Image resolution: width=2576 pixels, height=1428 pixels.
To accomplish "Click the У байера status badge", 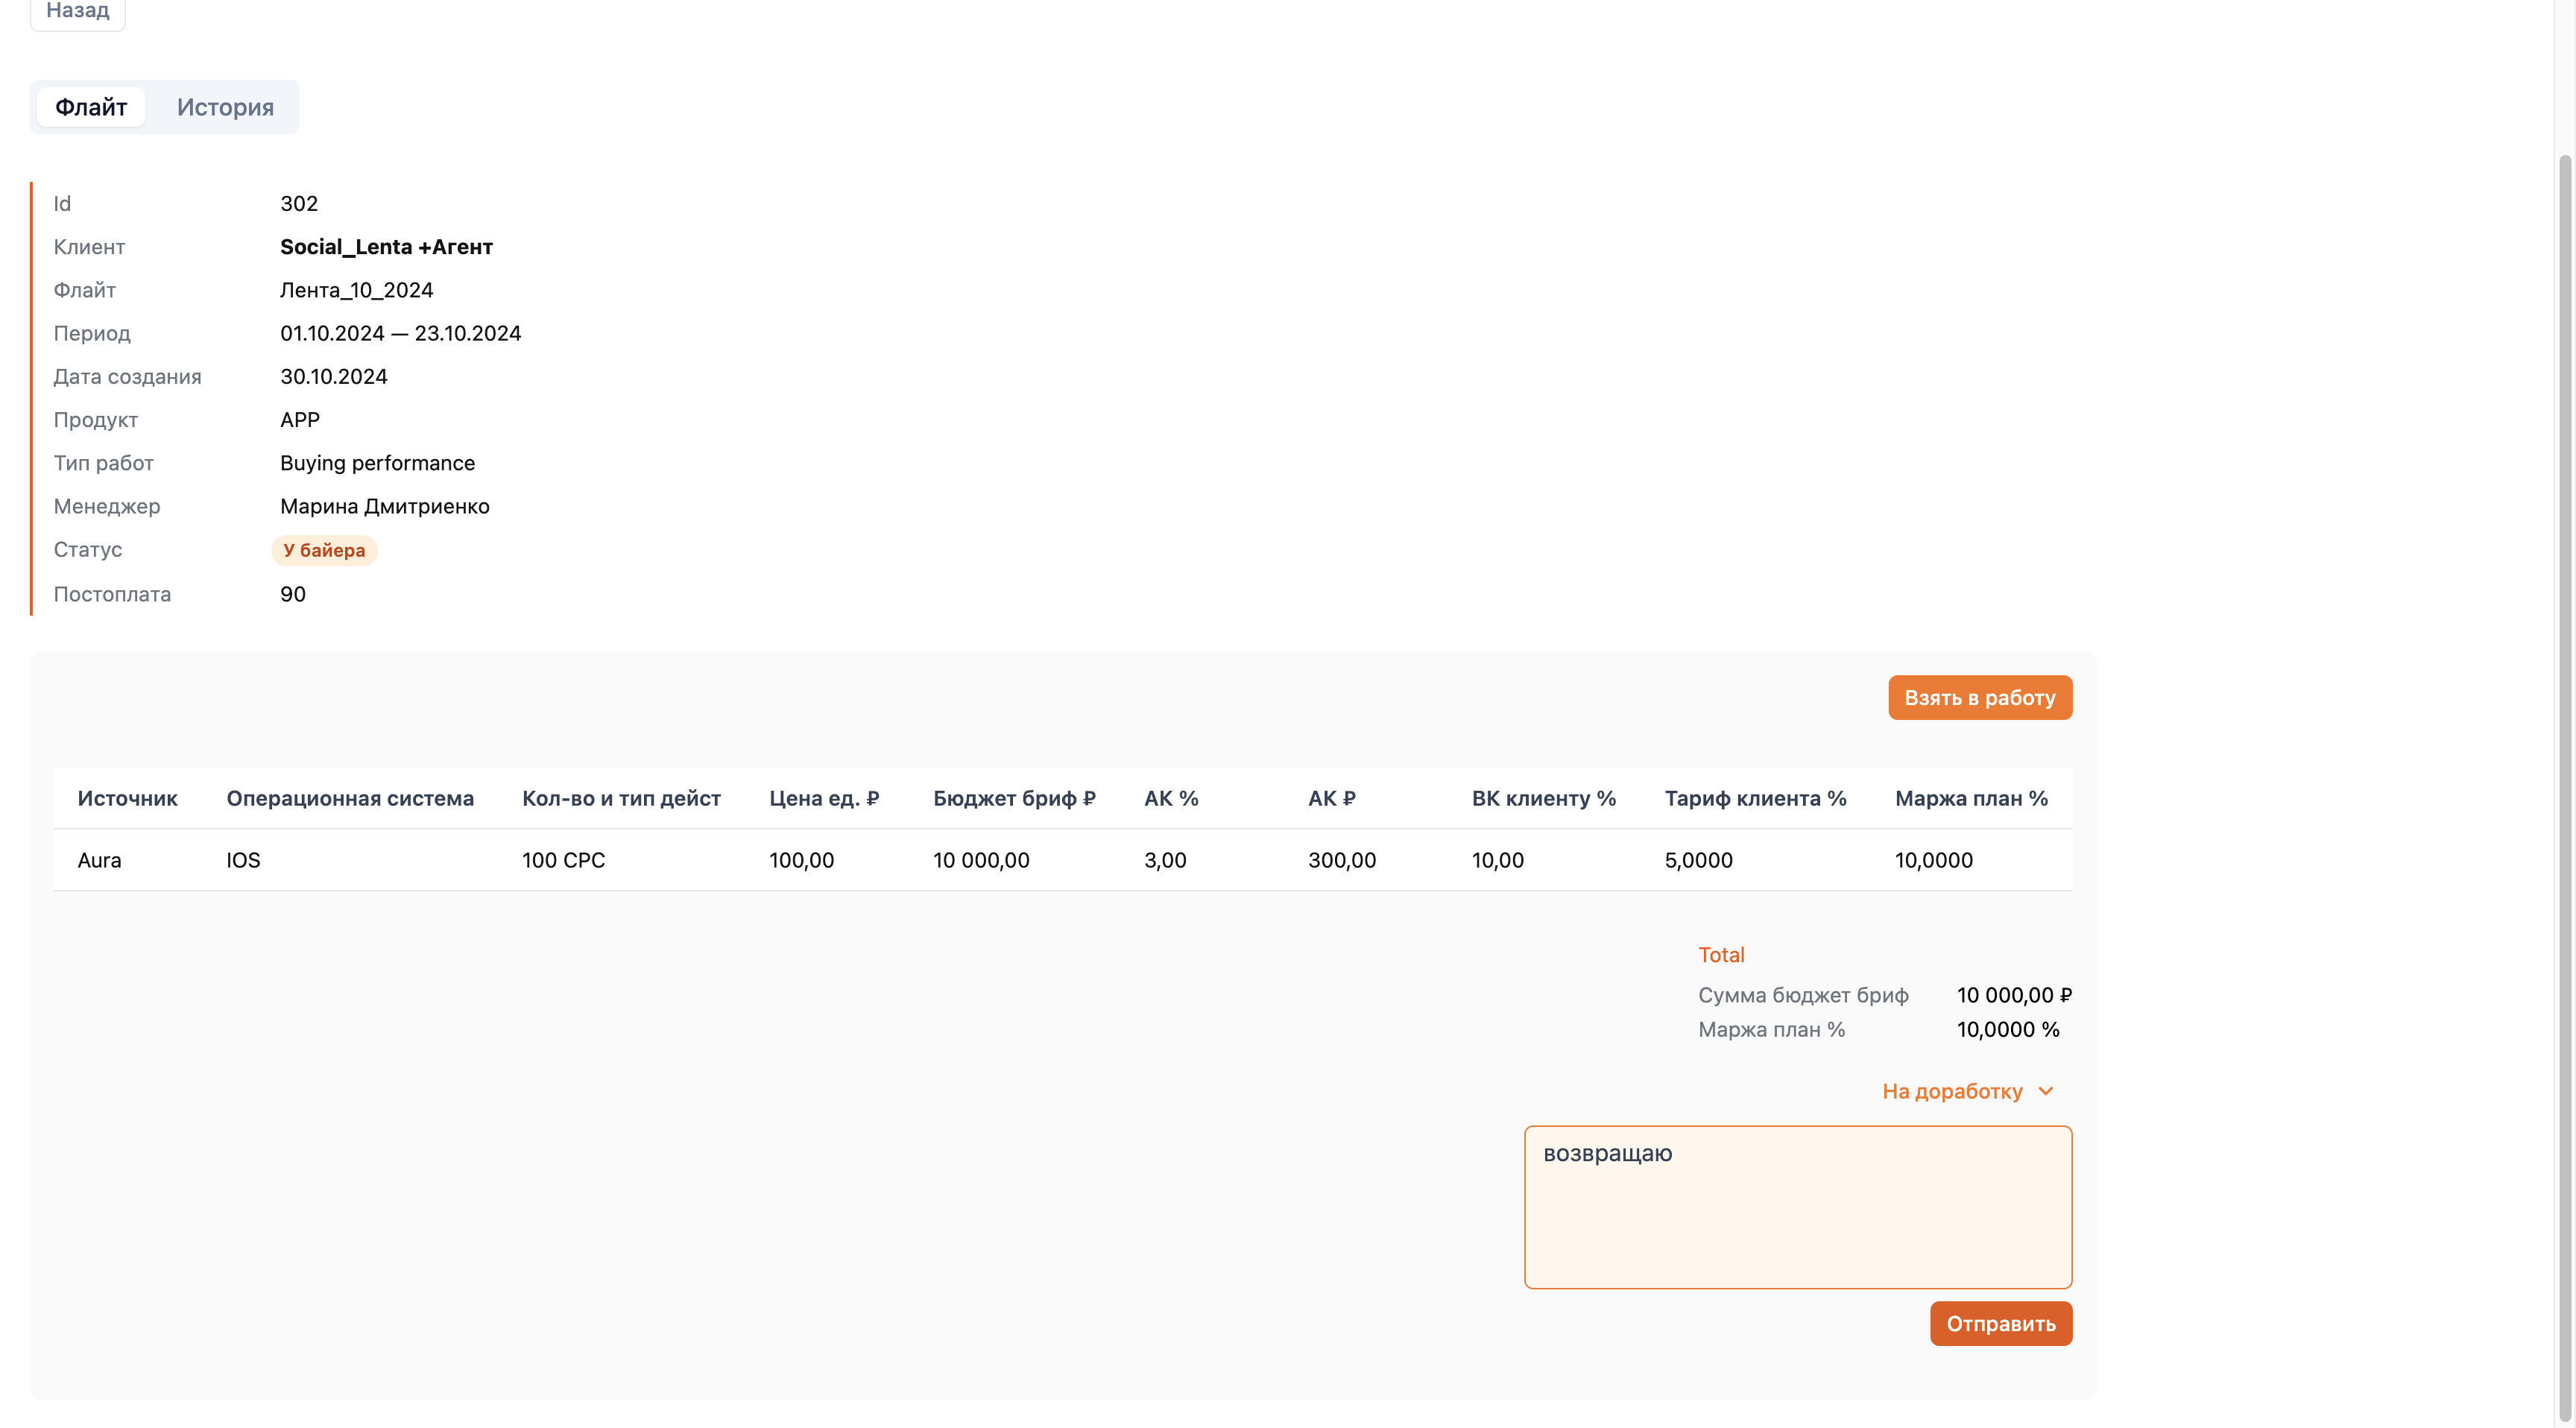I will [x=324, y=550].
